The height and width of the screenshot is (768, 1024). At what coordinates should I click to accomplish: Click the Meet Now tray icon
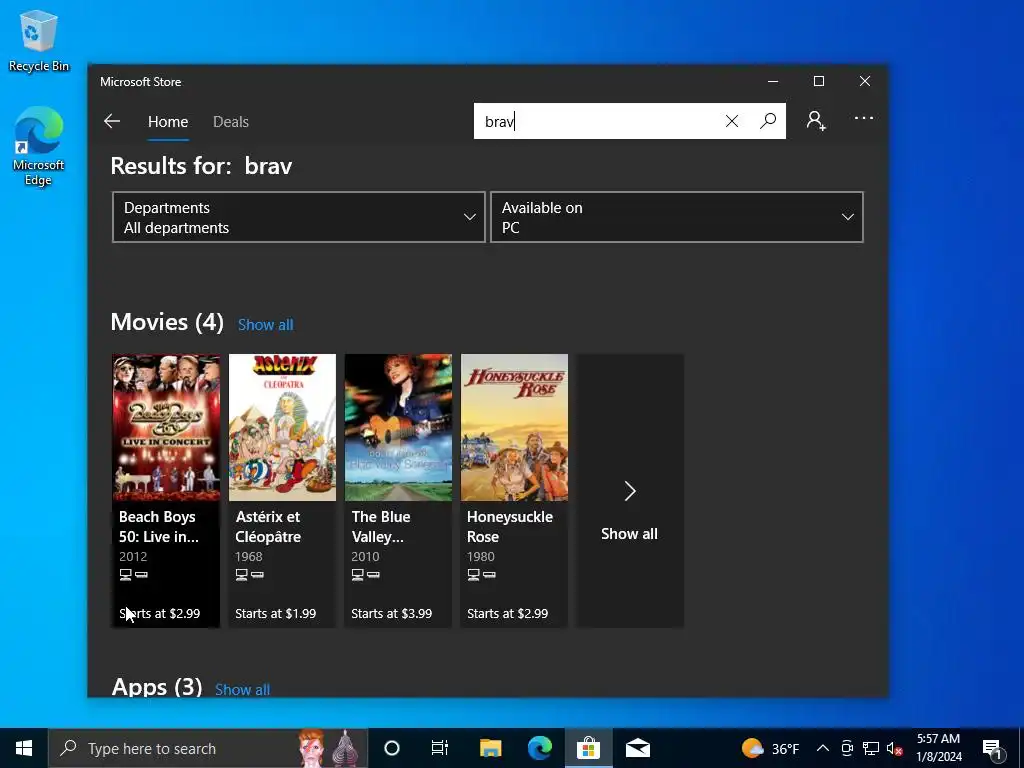(847, 748)
